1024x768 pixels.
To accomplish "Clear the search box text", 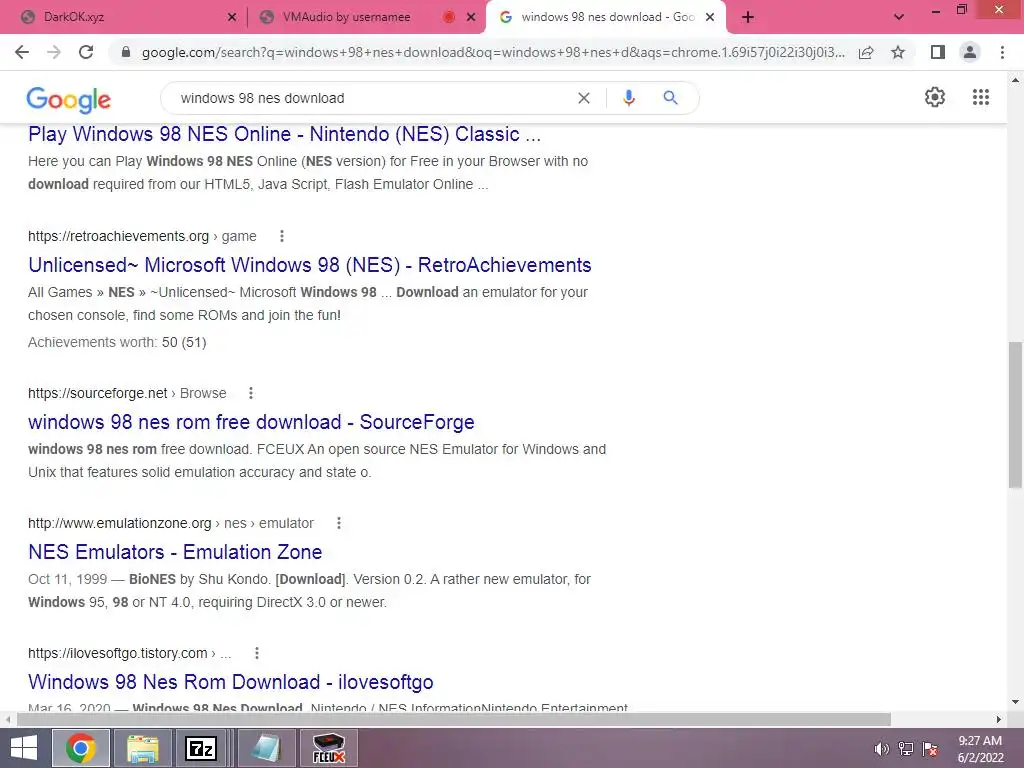I will pyautogui.click(x=584, y=98).
